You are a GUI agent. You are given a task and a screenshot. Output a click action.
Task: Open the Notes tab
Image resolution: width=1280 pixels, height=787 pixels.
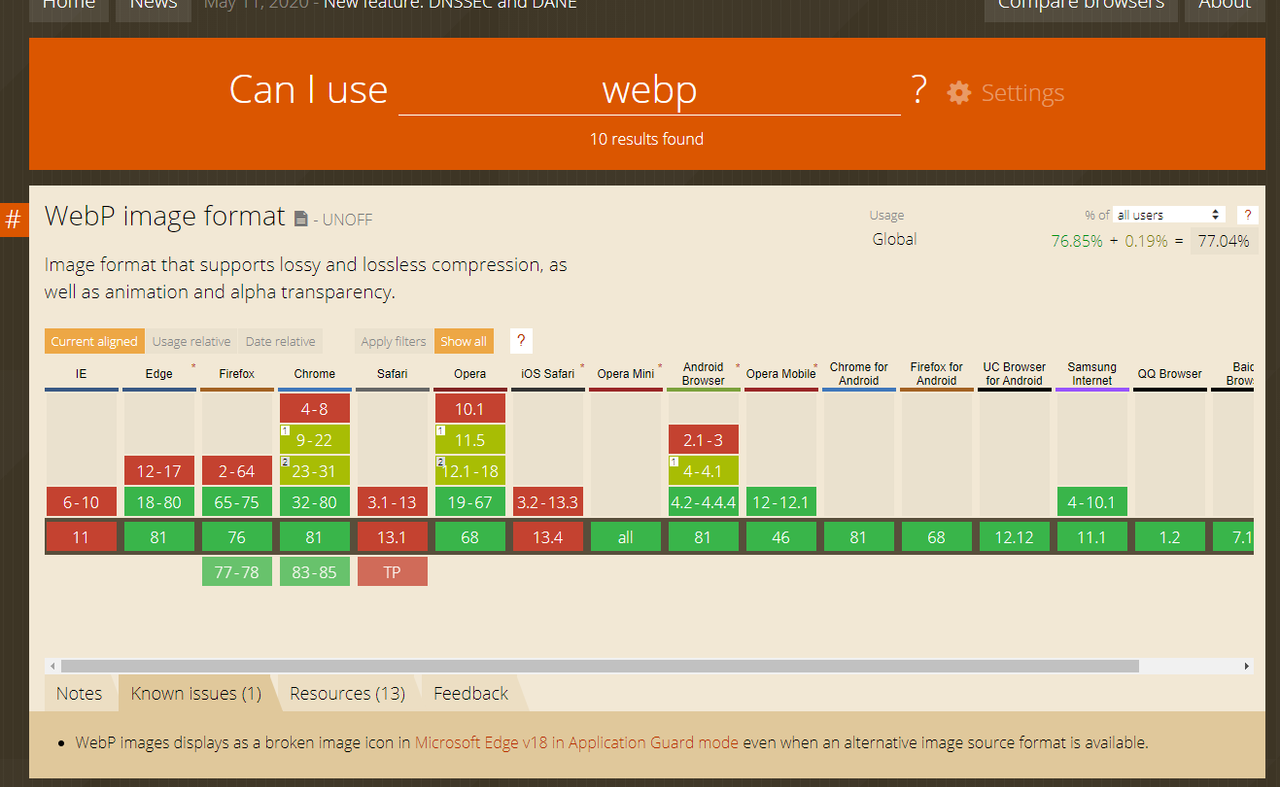pos(79,693)
